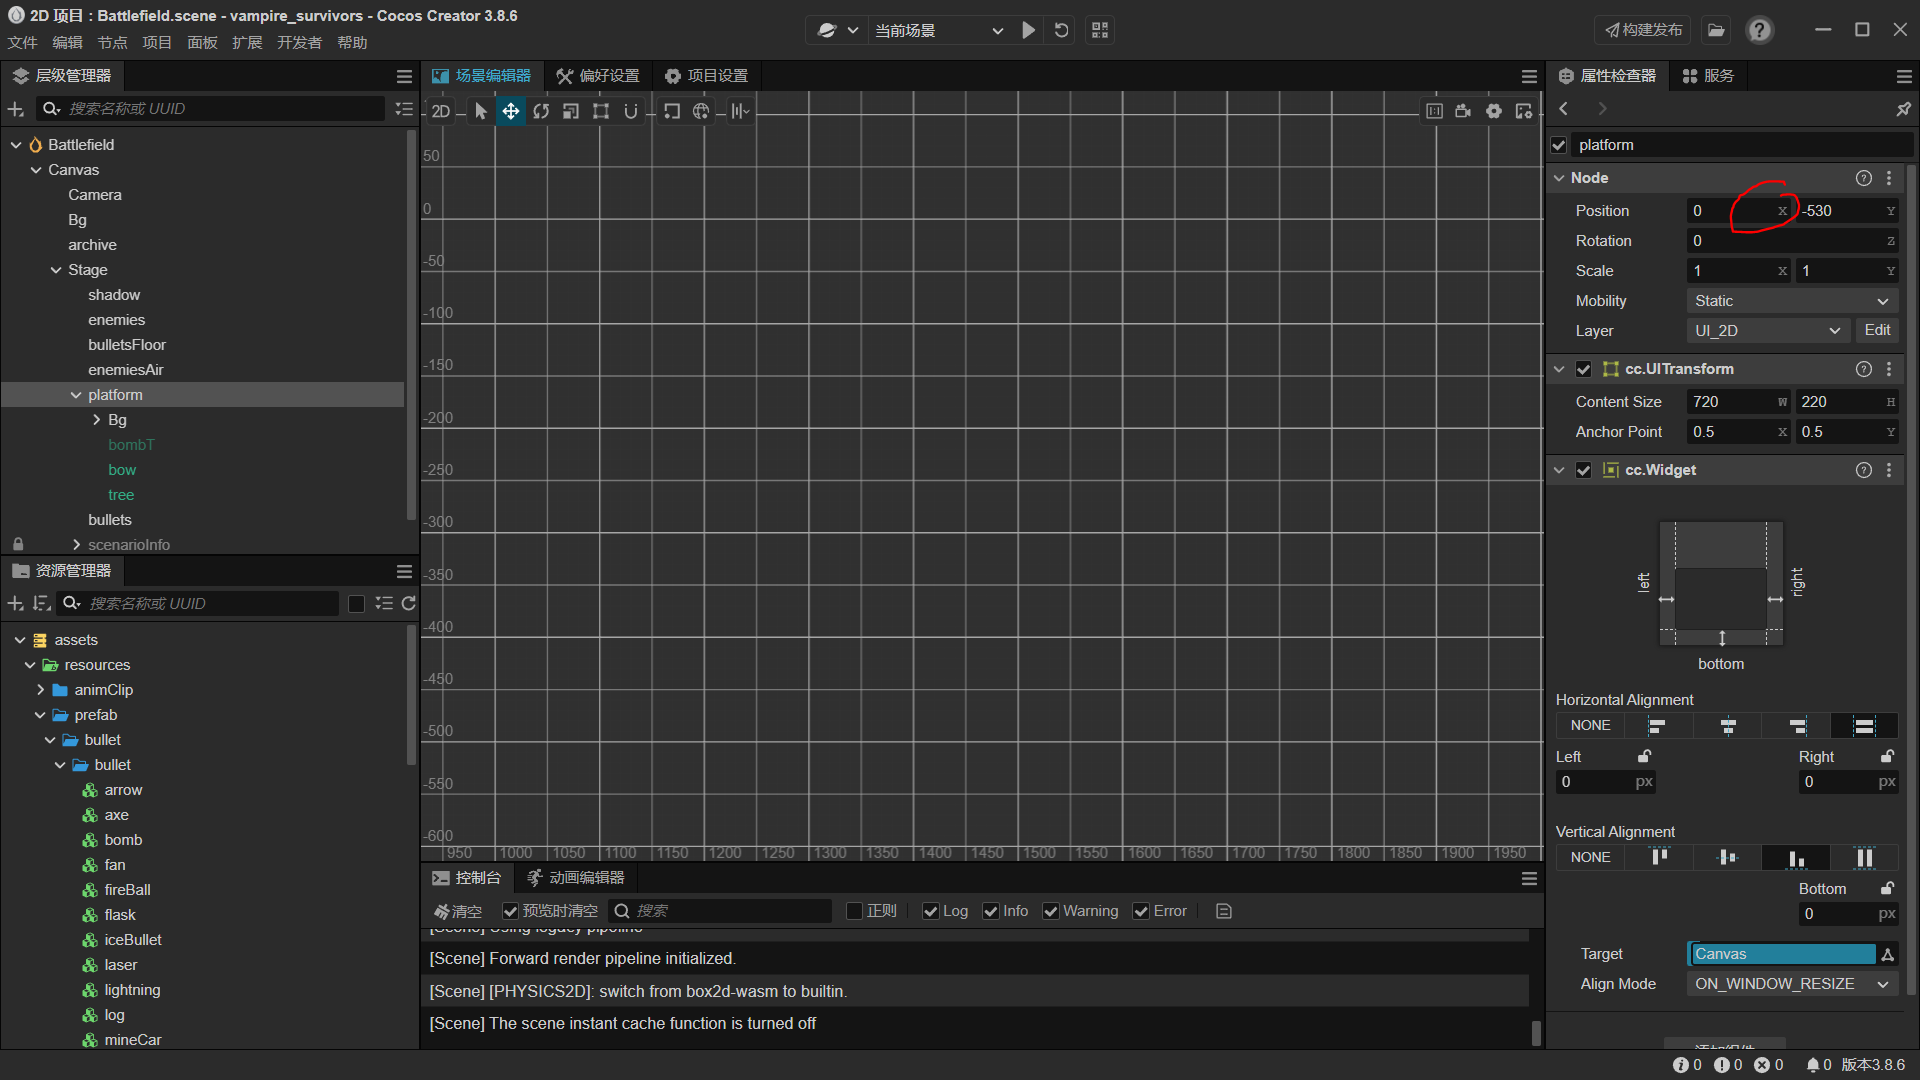Open the Align Mode dropdown
Viewport: 1920px width, 1080px height.
click(1790, 984)
